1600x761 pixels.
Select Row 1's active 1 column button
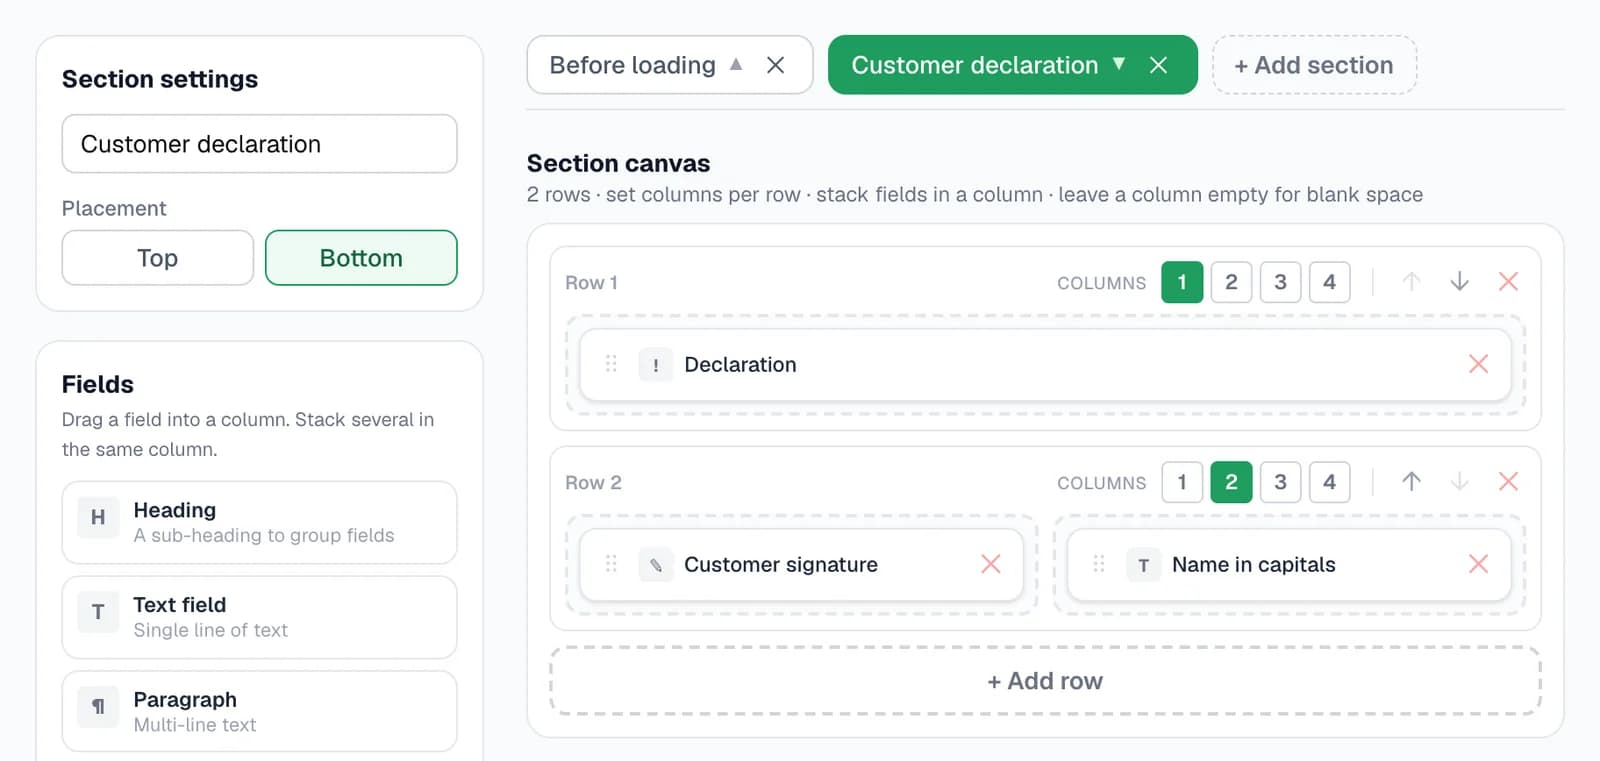coord(1182,282)
